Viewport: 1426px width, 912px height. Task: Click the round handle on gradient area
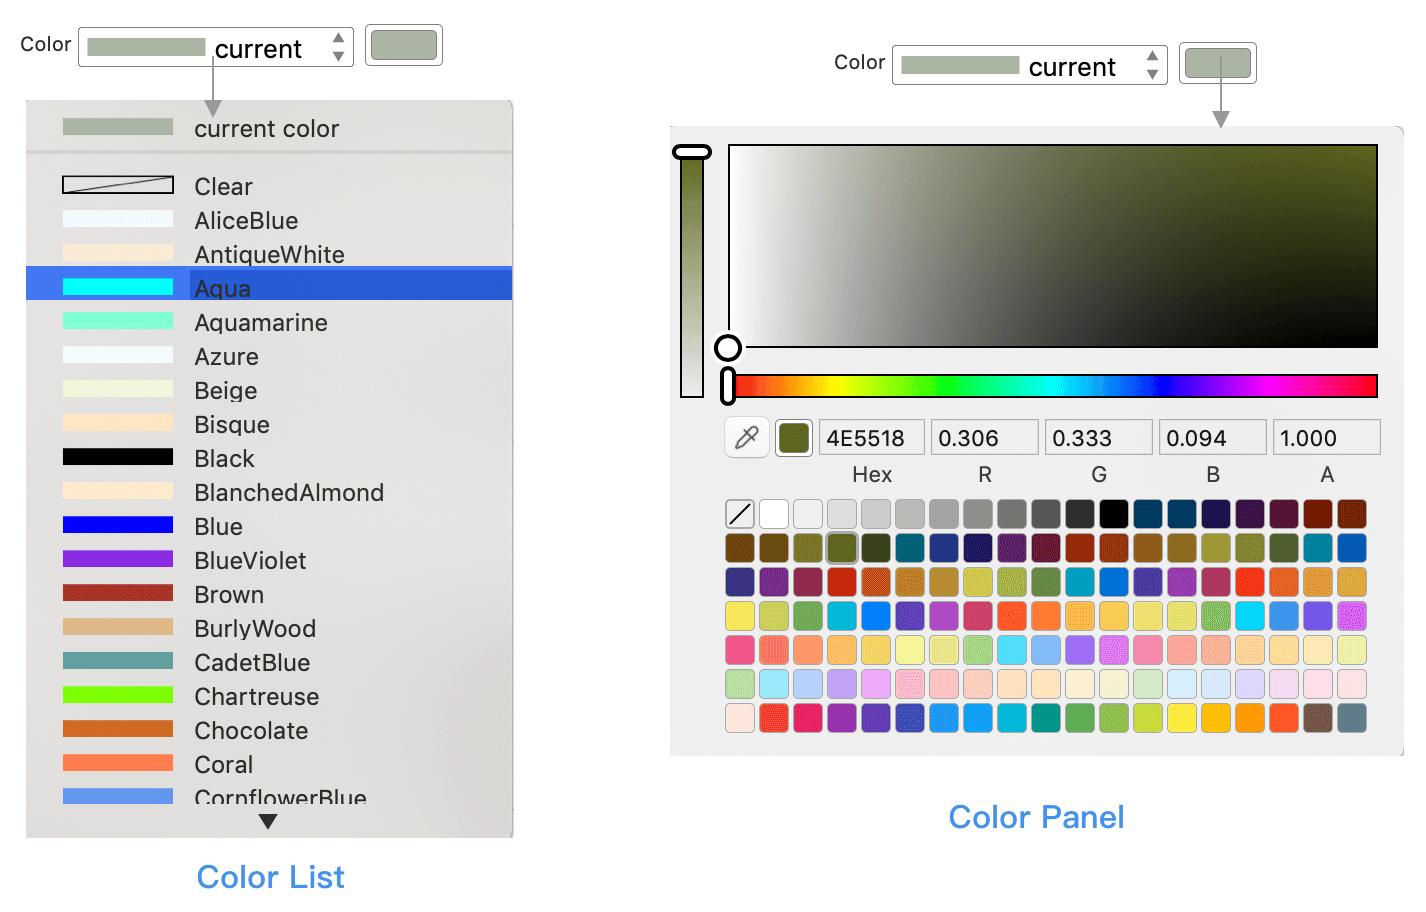(x=728, y=347)
